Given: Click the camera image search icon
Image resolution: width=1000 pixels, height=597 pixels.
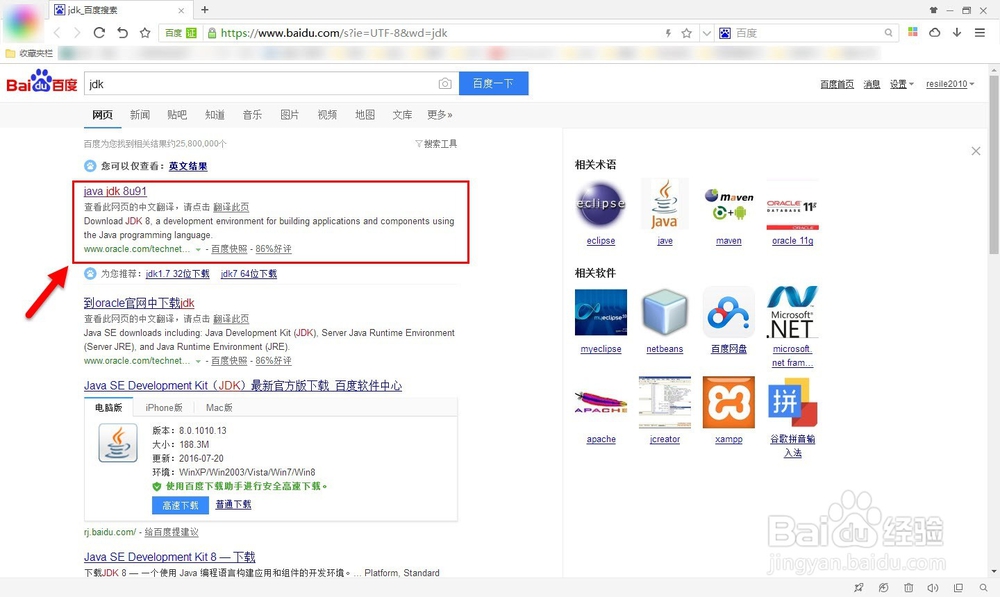Looking at the screenshot, I should tap(445, 84).
